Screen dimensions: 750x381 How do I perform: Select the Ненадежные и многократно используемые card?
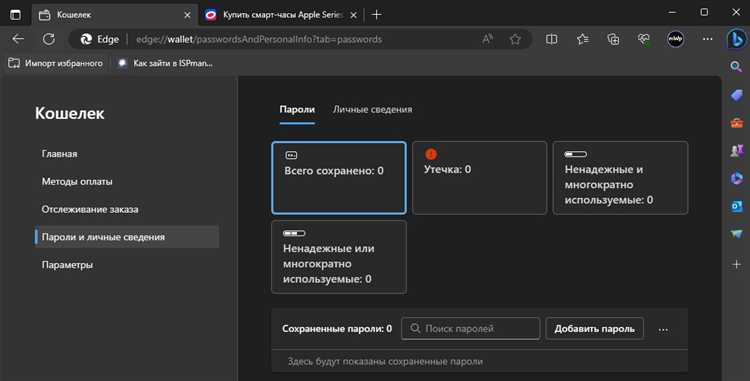tap(620, 178)
